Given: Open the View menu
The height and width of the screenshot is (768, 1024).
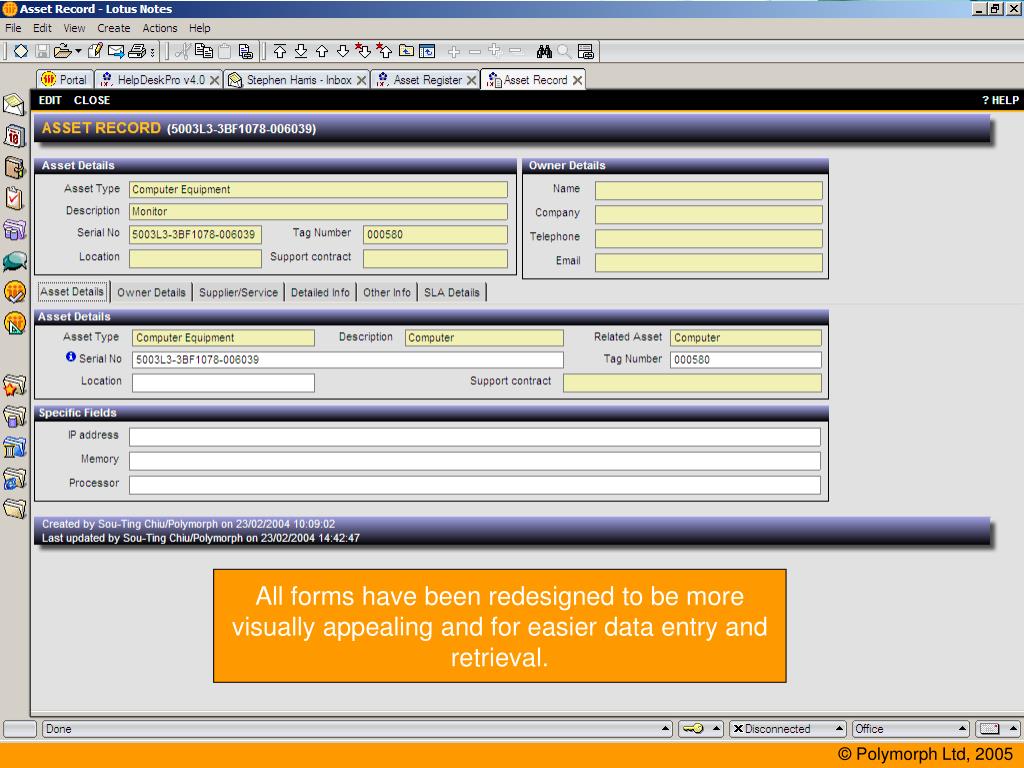Looking at the screenshot, I should pos(74,28).
